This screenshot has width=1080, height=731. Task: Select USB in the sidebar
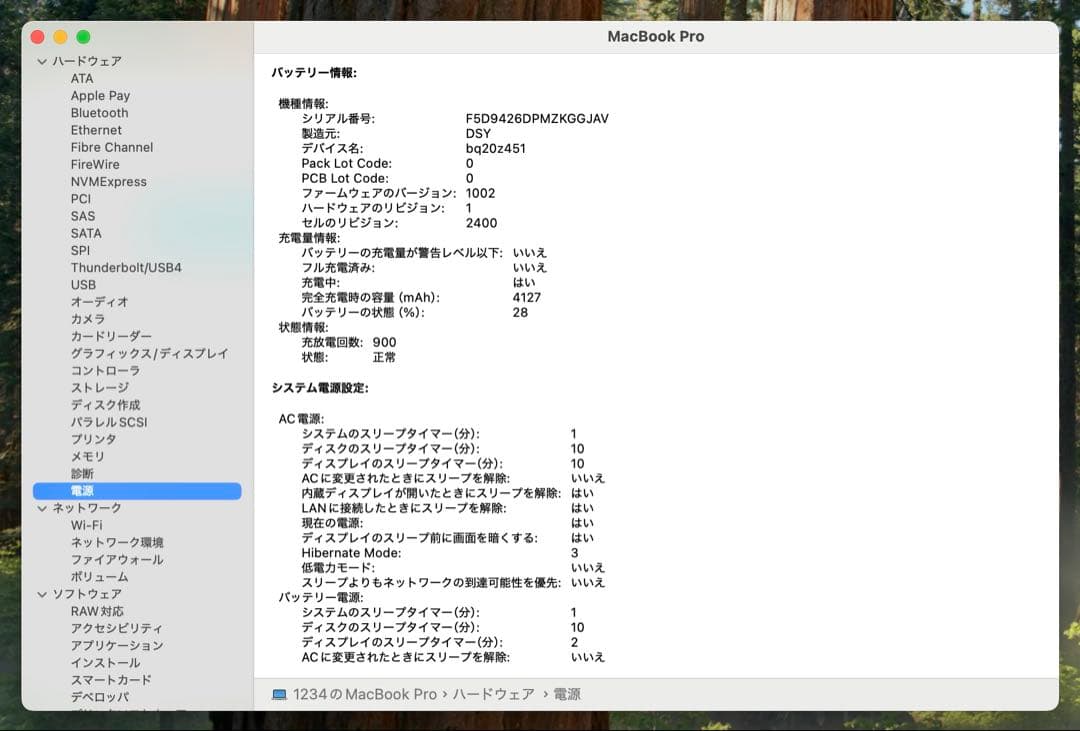pos(84,284)
